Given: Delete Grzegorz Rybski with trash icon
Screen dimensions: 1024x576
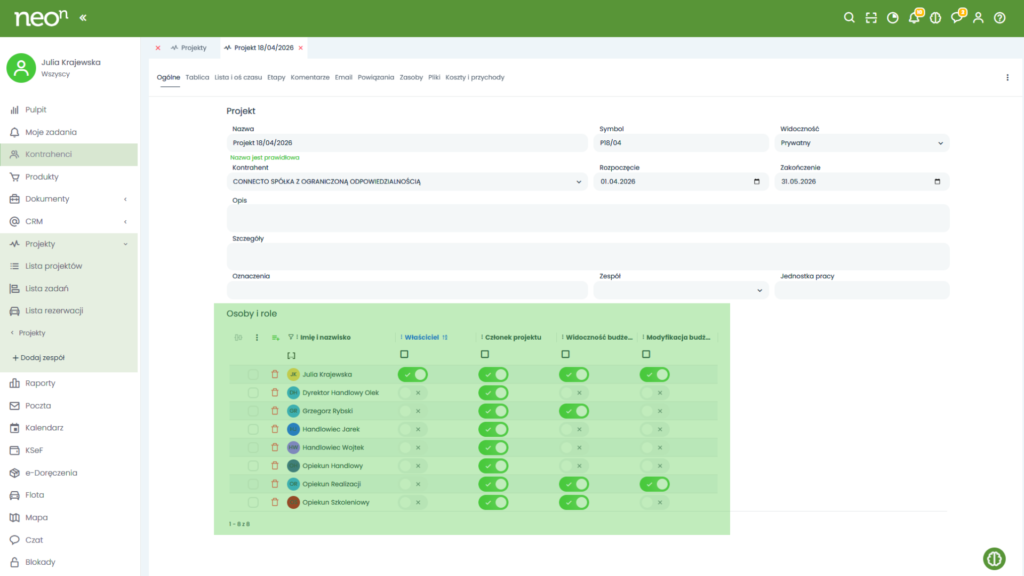Looking at the screenshot, I should [275, 411].
